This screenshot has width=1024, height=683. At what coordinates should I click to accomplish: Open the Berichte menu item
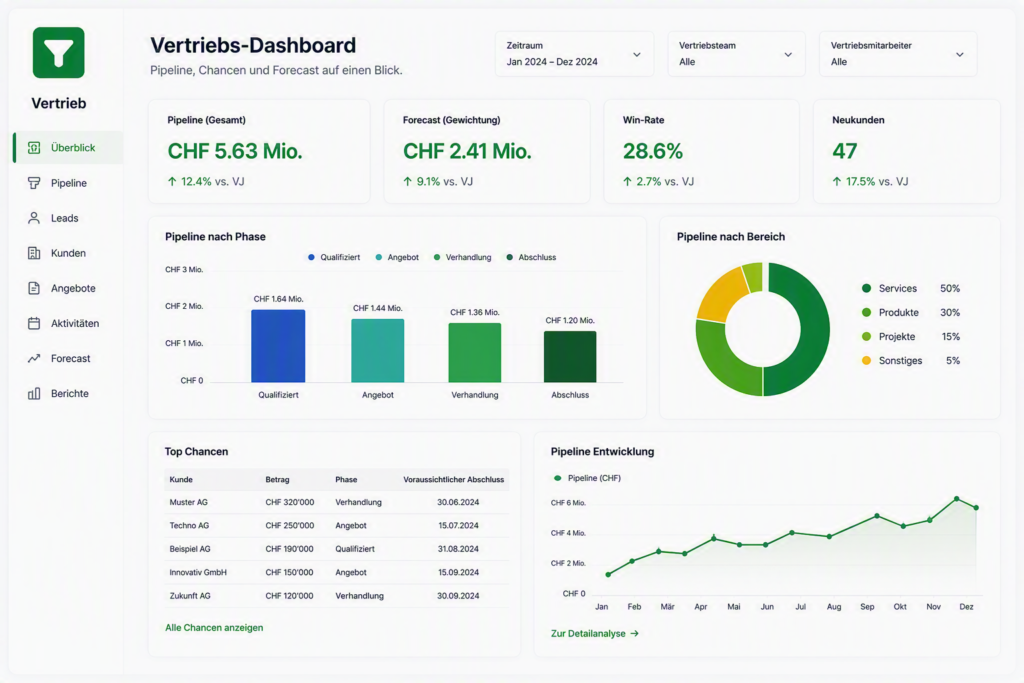(x=68, y=393)
